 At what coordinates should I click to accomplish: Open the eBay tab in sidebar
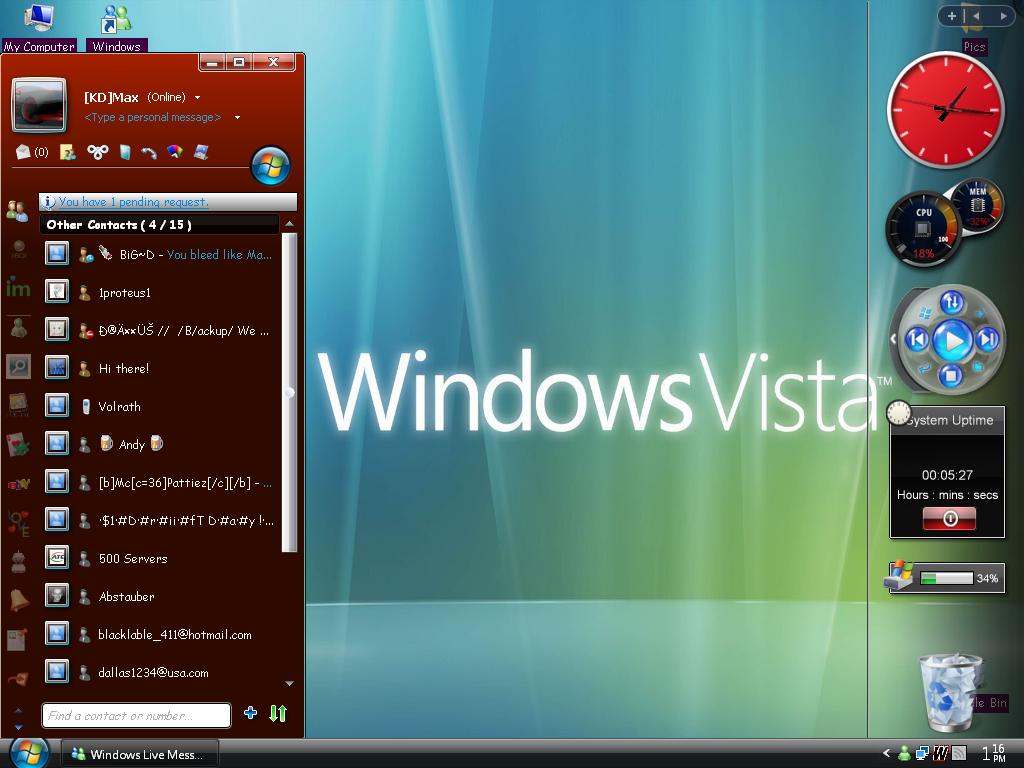pyautogui.click(x=18, y=484)
